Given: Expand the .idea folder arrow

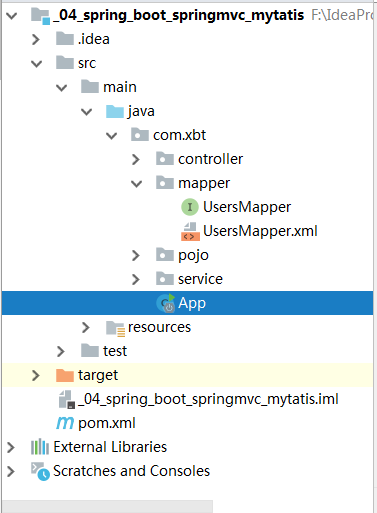Looking at the screenshot, I should [x=35, y=39].
